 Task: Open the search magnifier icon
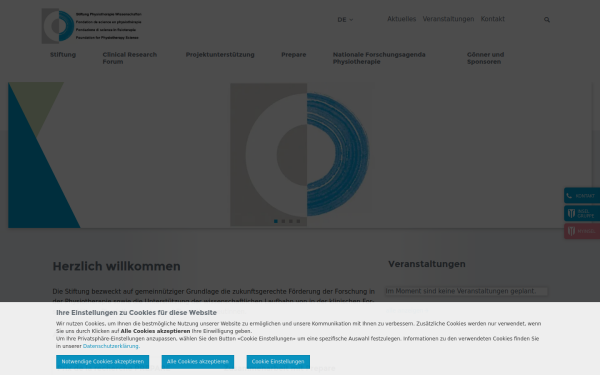tap(547, 20)
